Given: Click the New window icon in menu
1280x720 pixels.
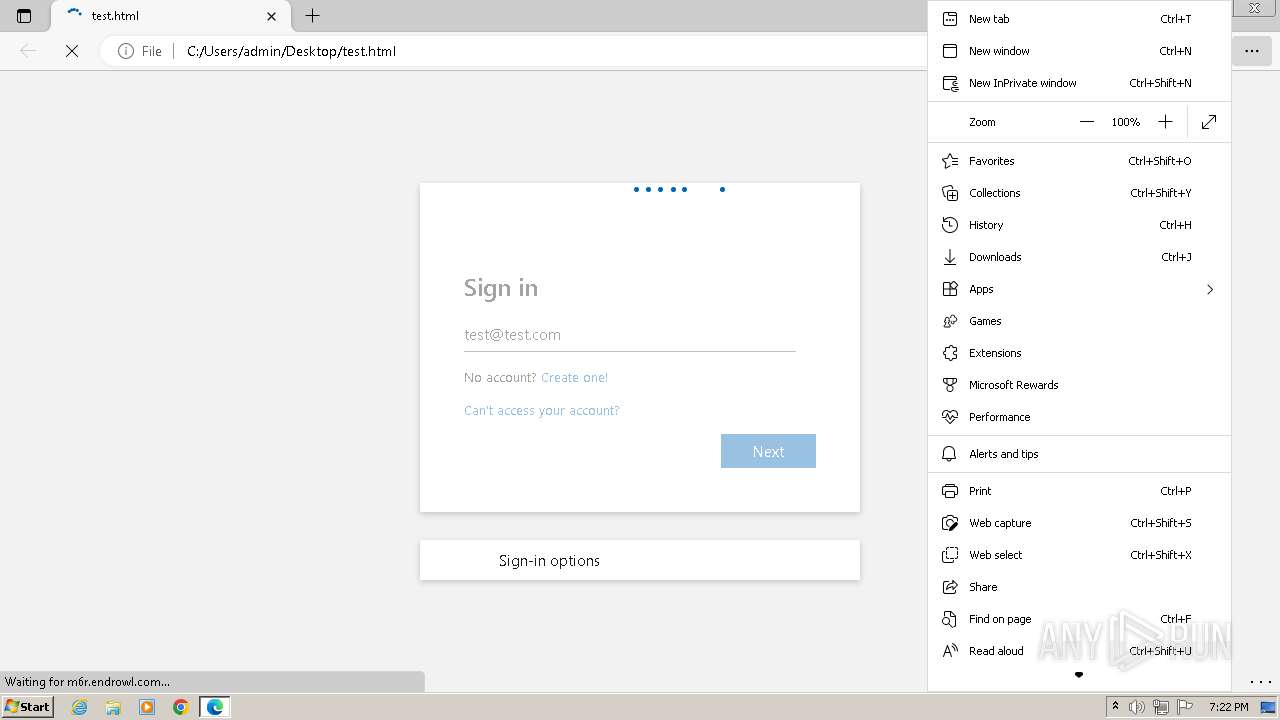Looking at the screenshot, I should pyautogui.click(x=950, y=51).
